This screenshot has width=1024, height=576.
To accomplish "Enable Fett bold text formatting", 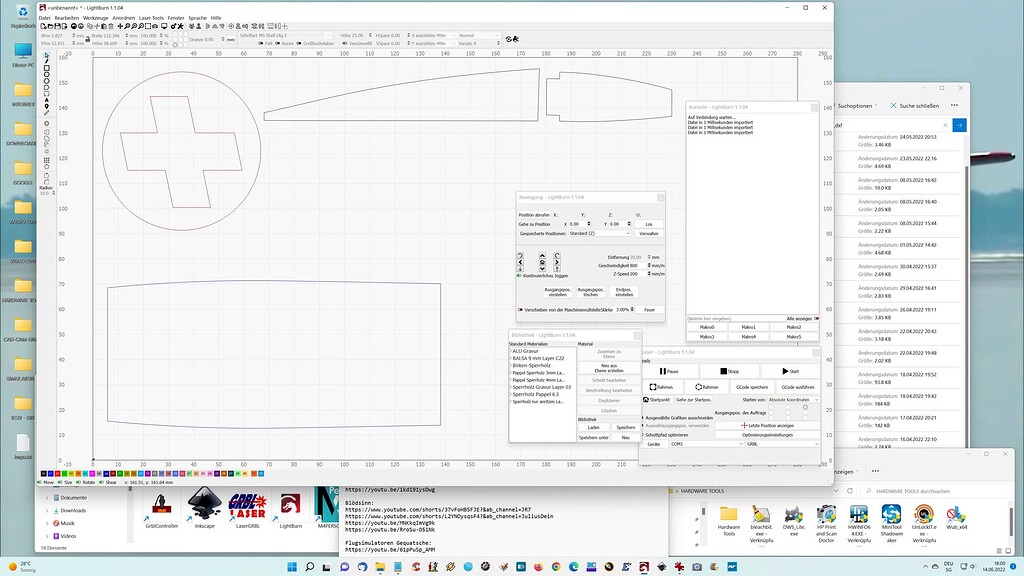I will tap(262, 42).
